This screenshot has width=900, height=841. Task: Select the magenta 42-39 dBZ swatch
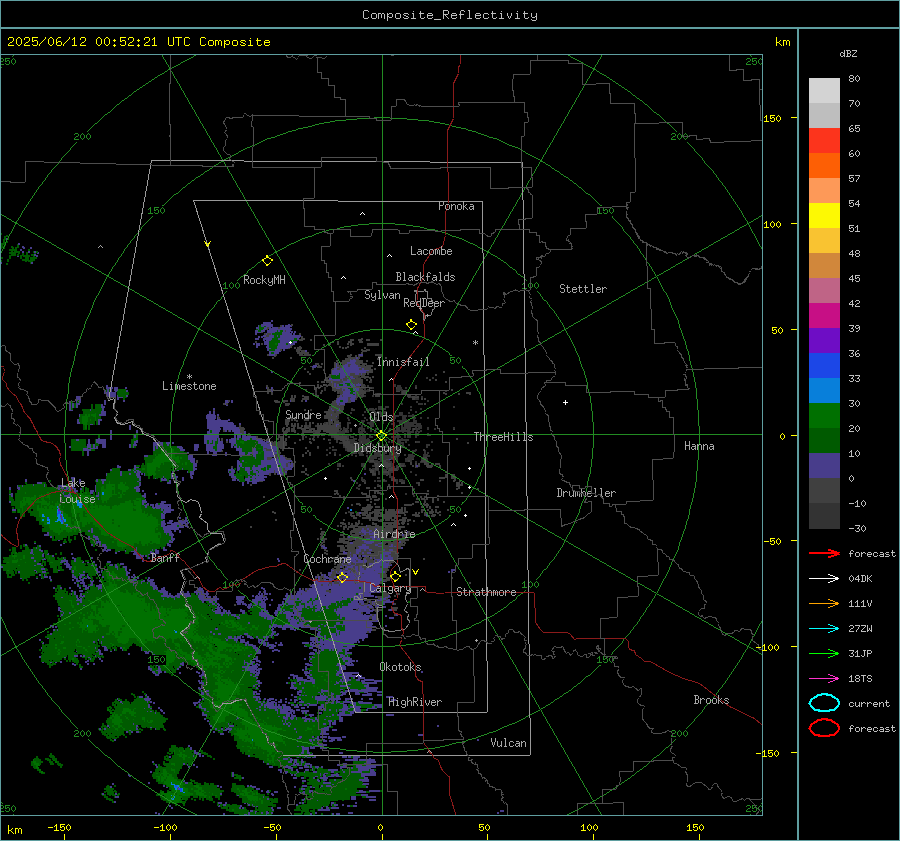[824, 315]
